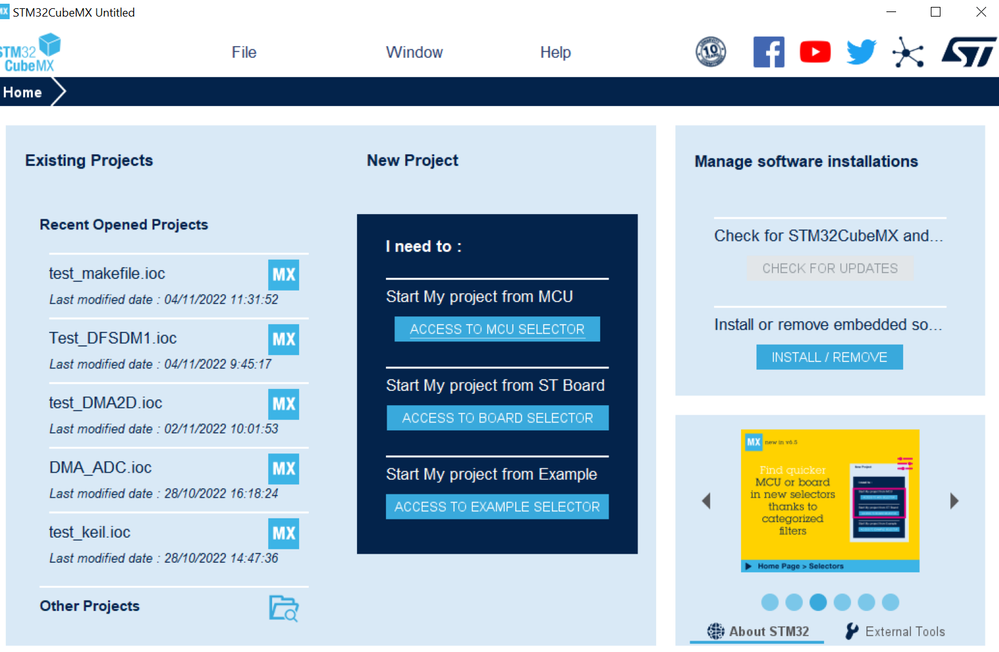Click ACCESS TO EXAMPLE SELECTOR button
This screenshot has height=652, width=999.
(497, 507)
